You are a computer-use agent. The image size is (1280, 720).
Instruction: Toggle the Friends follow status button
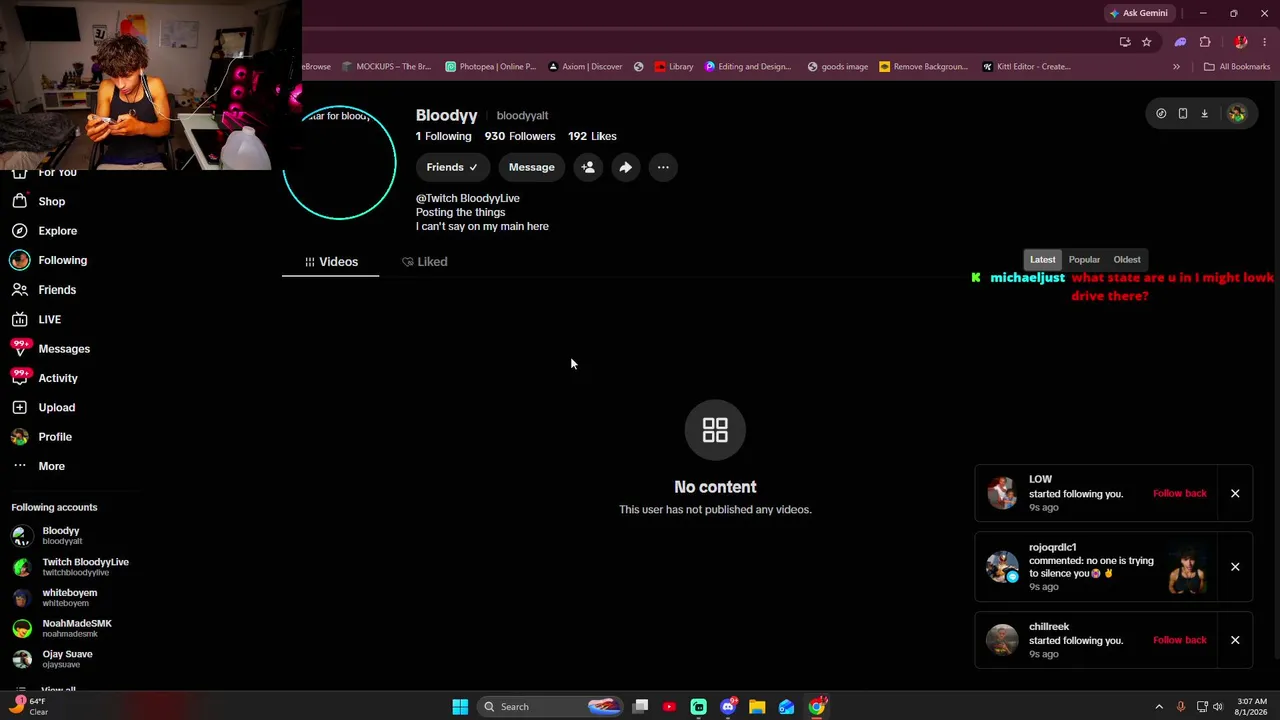453,167
